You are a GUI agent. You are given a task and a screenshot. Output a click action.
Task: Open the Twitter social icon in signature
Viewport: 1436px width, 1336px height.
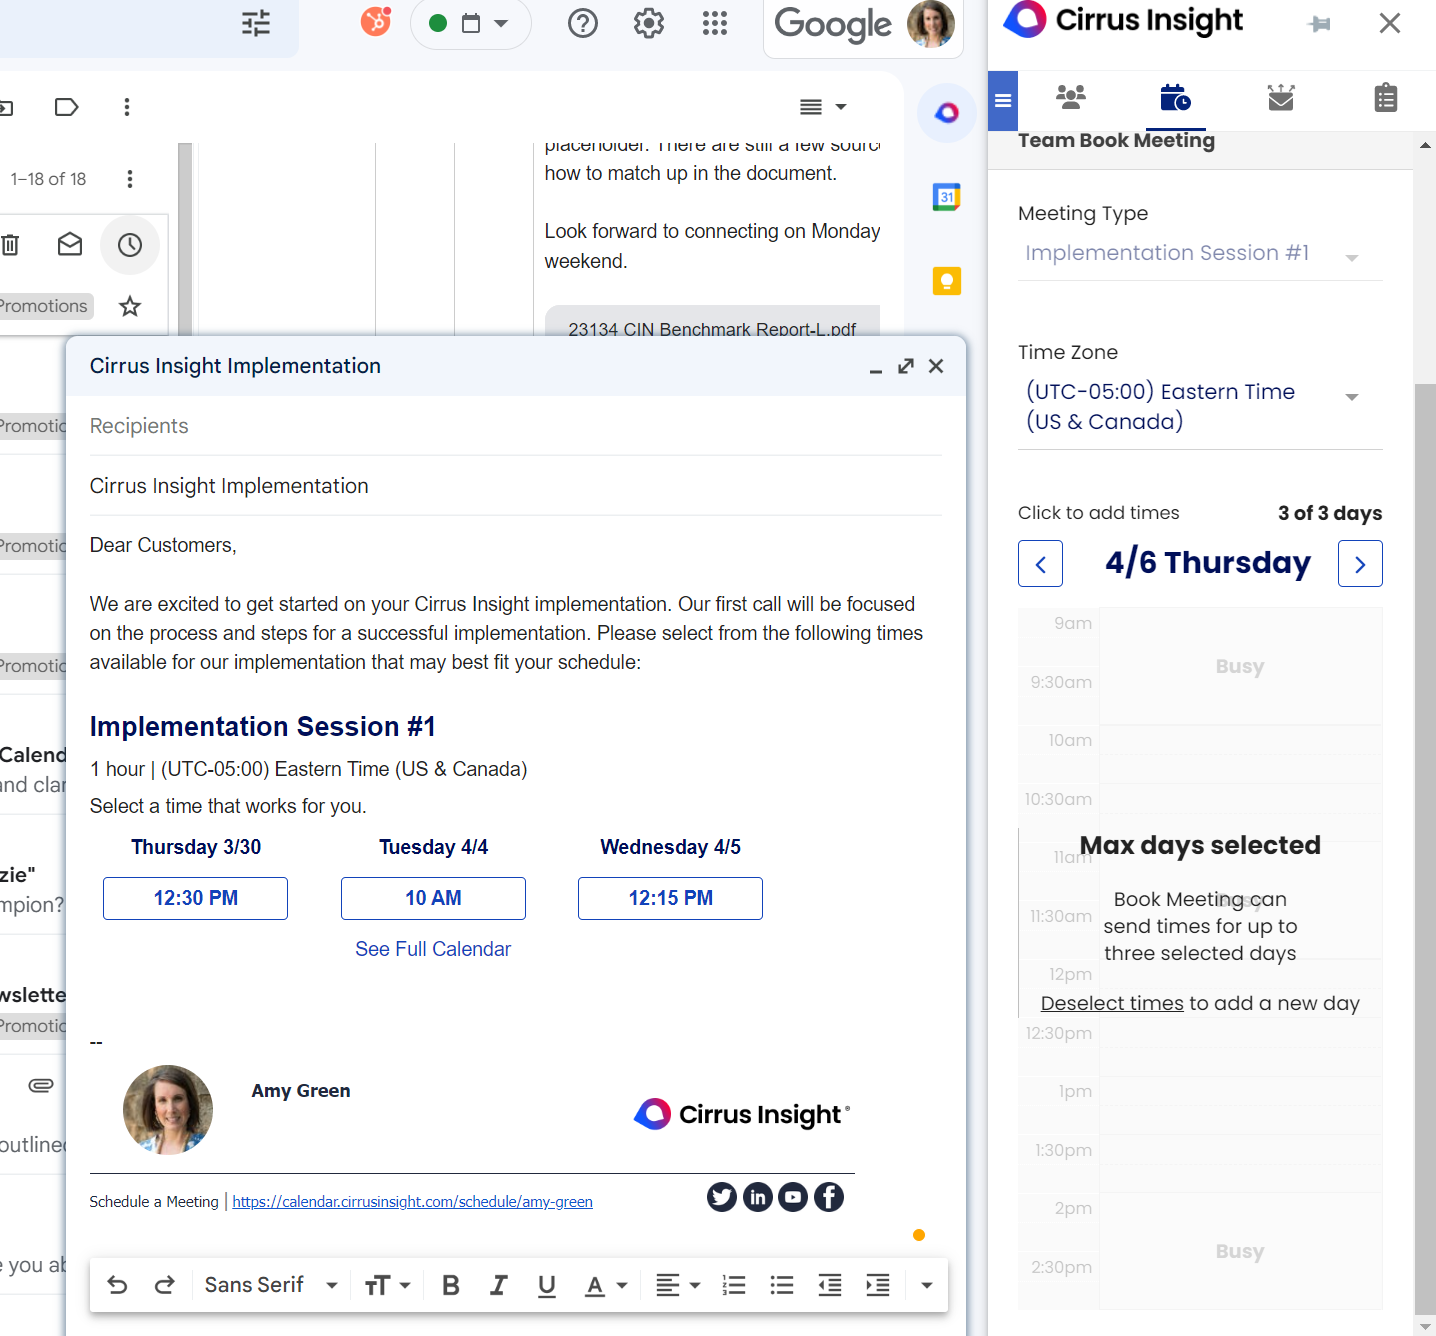pos(722,1197)
